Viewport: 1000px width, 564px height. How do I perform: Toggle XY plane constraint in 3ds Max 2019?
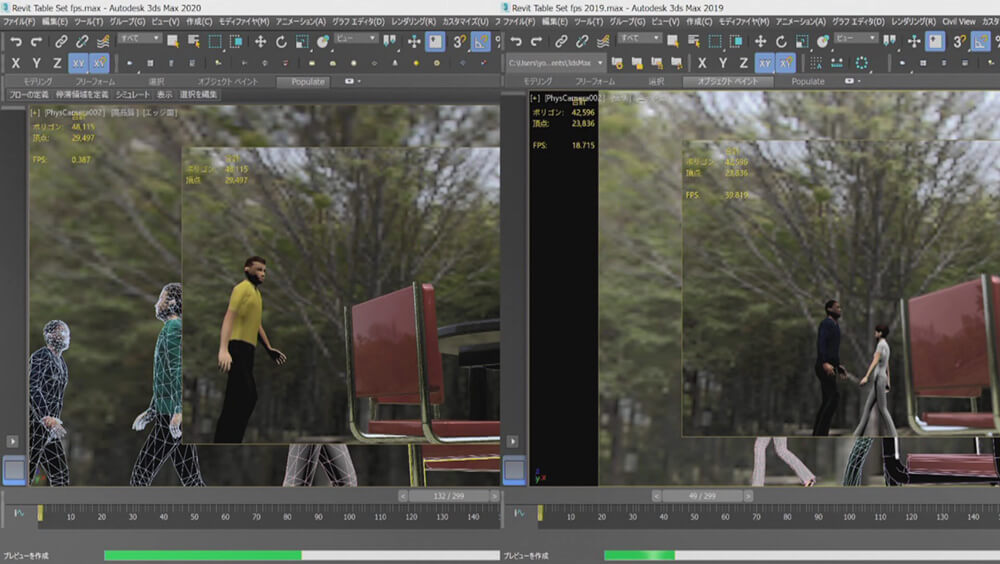[765, 63]
